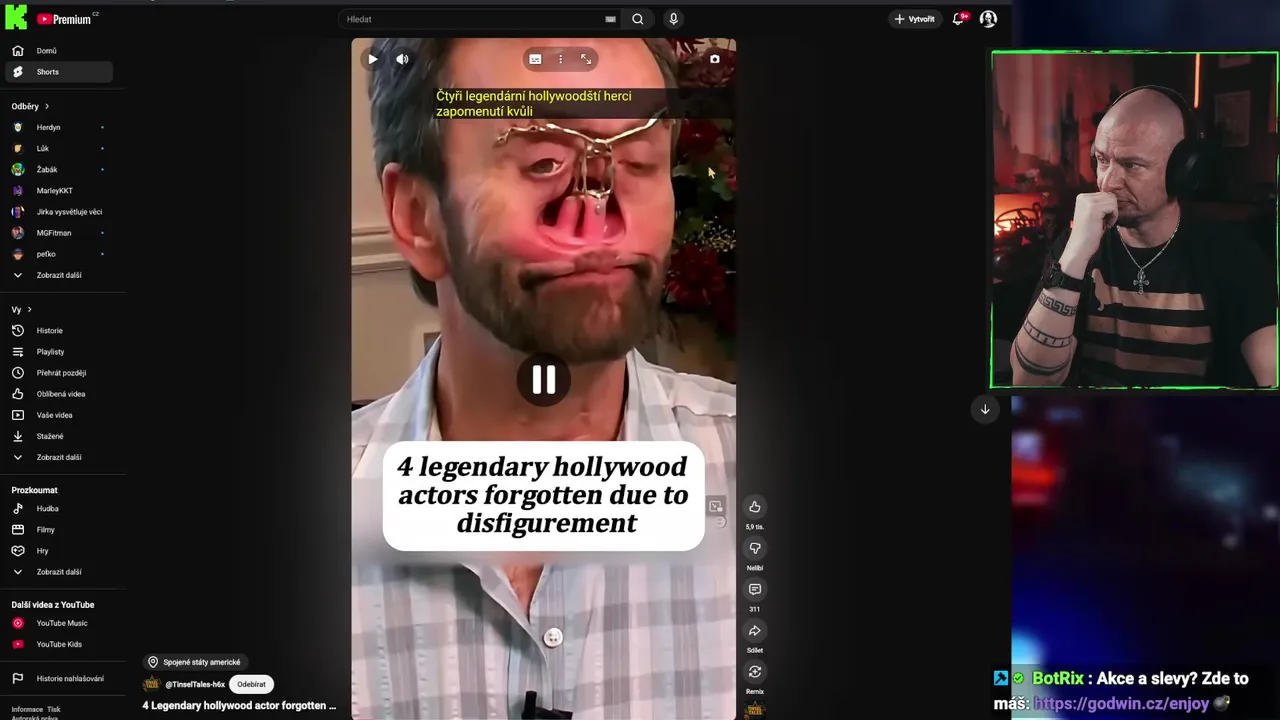This screenshot has width=1280, height=720.
Task: Open Informace footer link
Action: tap(27, 709)
